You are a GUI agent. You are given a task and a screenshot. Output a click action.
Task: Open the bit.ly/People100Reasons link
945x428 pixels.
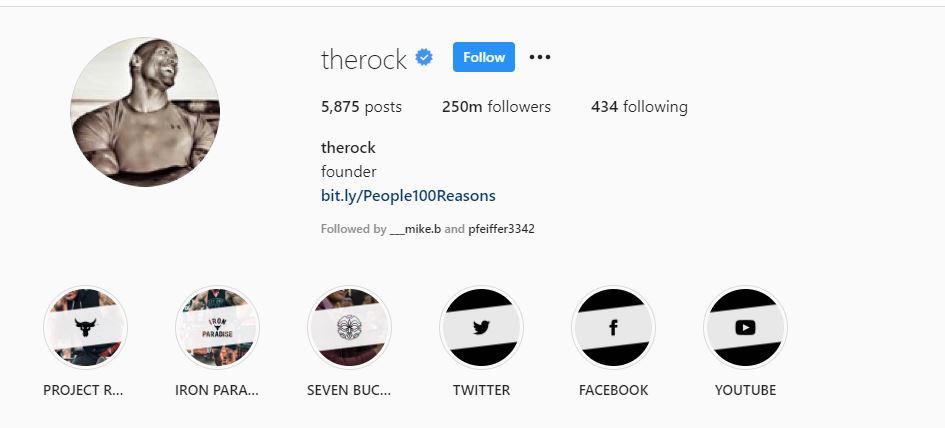(408, 196)
